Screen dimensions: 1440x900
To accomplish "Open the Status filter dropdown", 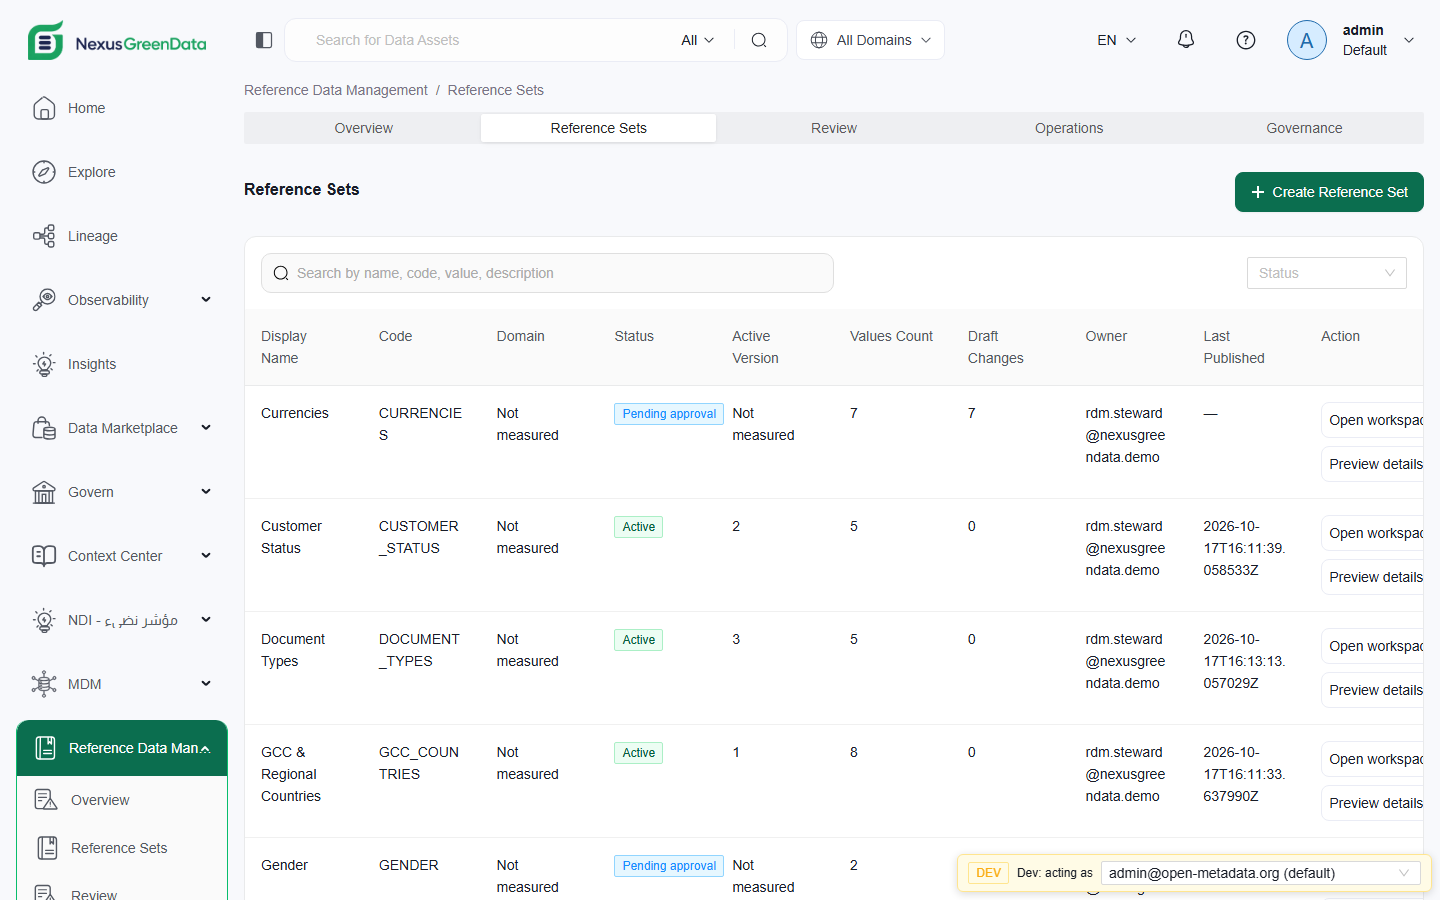I will click(1327, 273).
